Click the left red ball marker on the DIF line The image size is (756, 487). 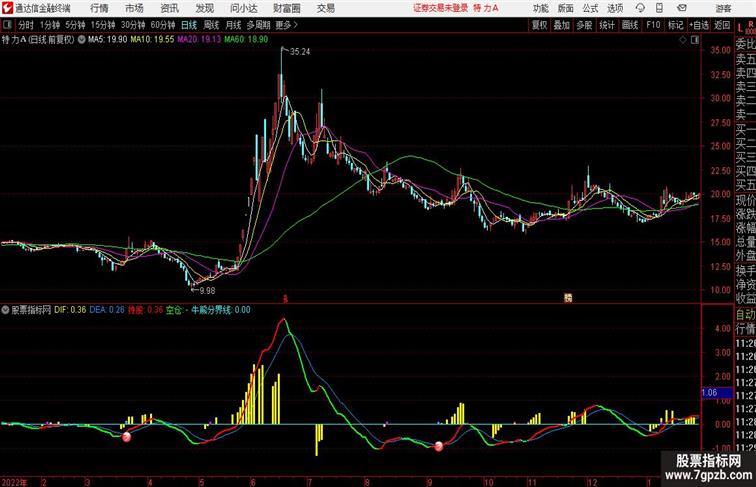(x=126, y=437)
